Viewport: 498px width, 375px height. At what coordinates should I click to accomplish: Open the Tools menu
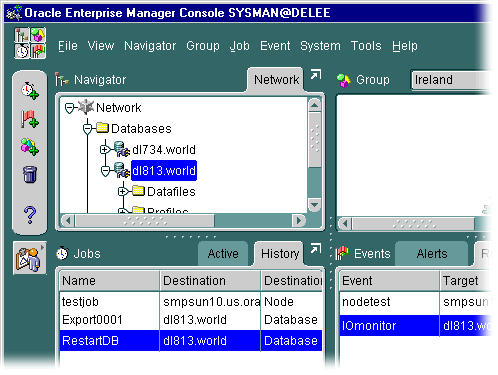point(366,46)
